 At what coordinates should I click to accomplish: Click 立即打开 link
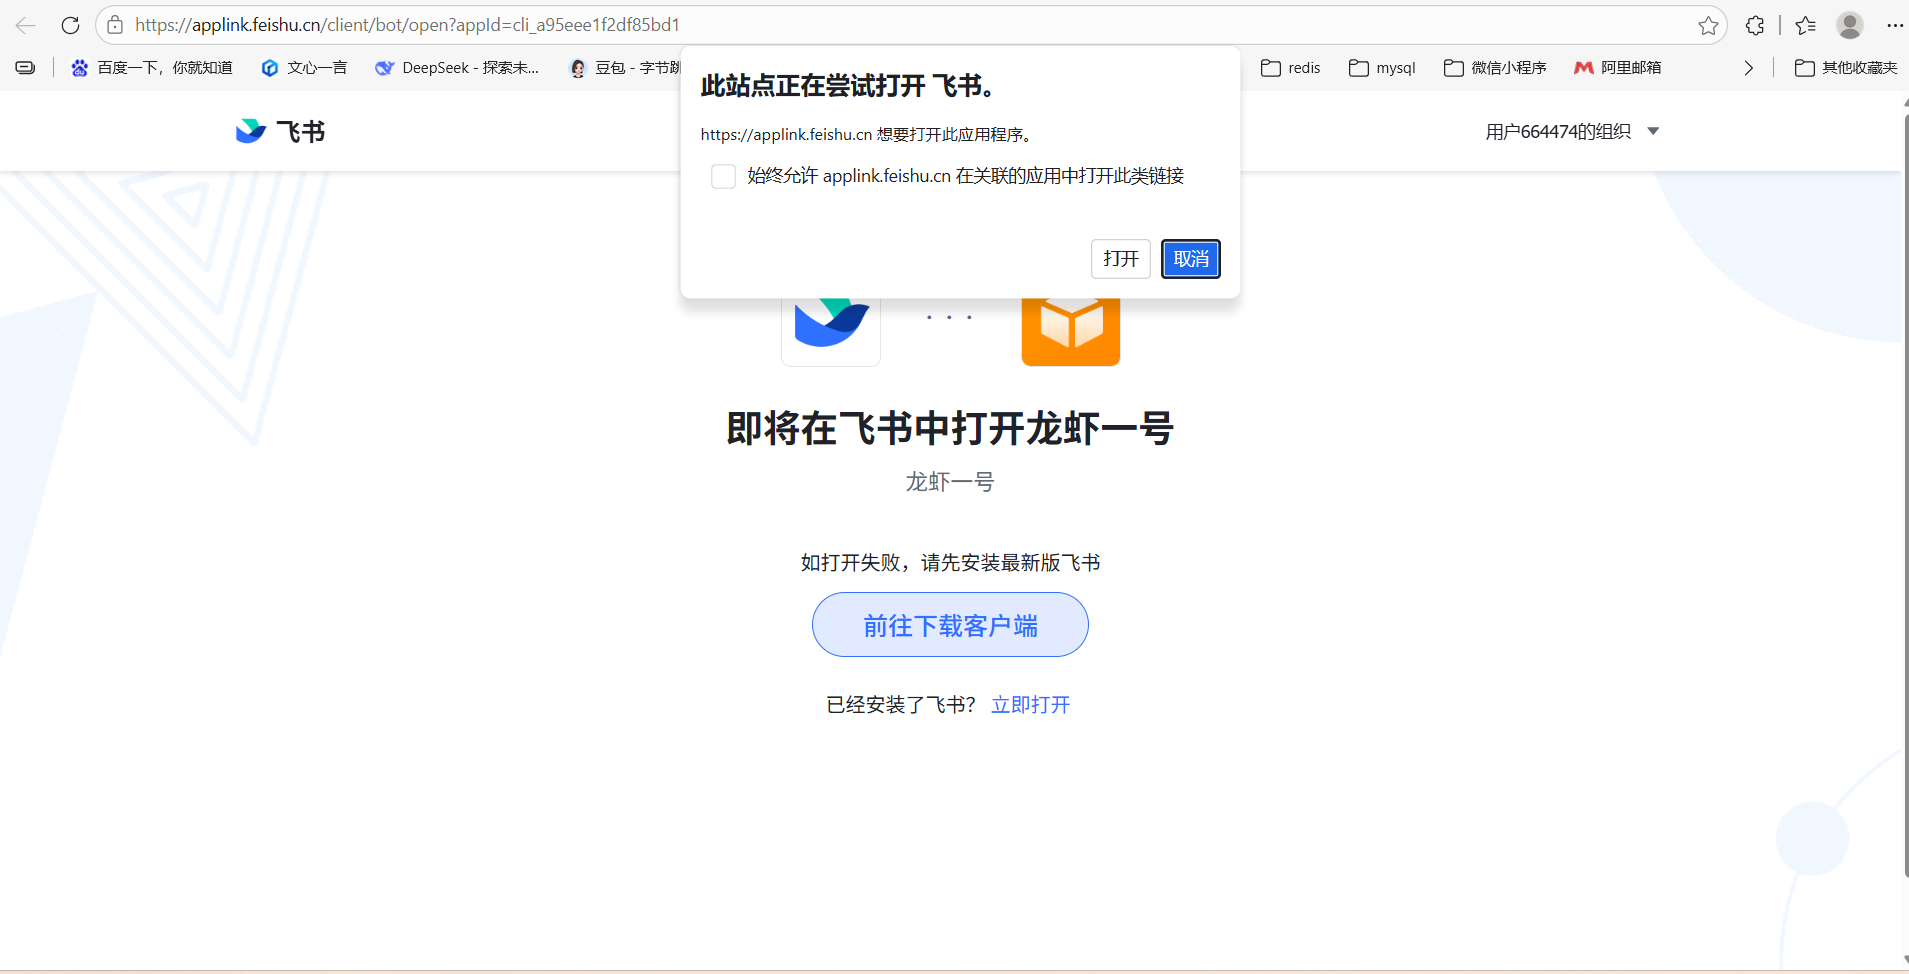point(1030,705)
